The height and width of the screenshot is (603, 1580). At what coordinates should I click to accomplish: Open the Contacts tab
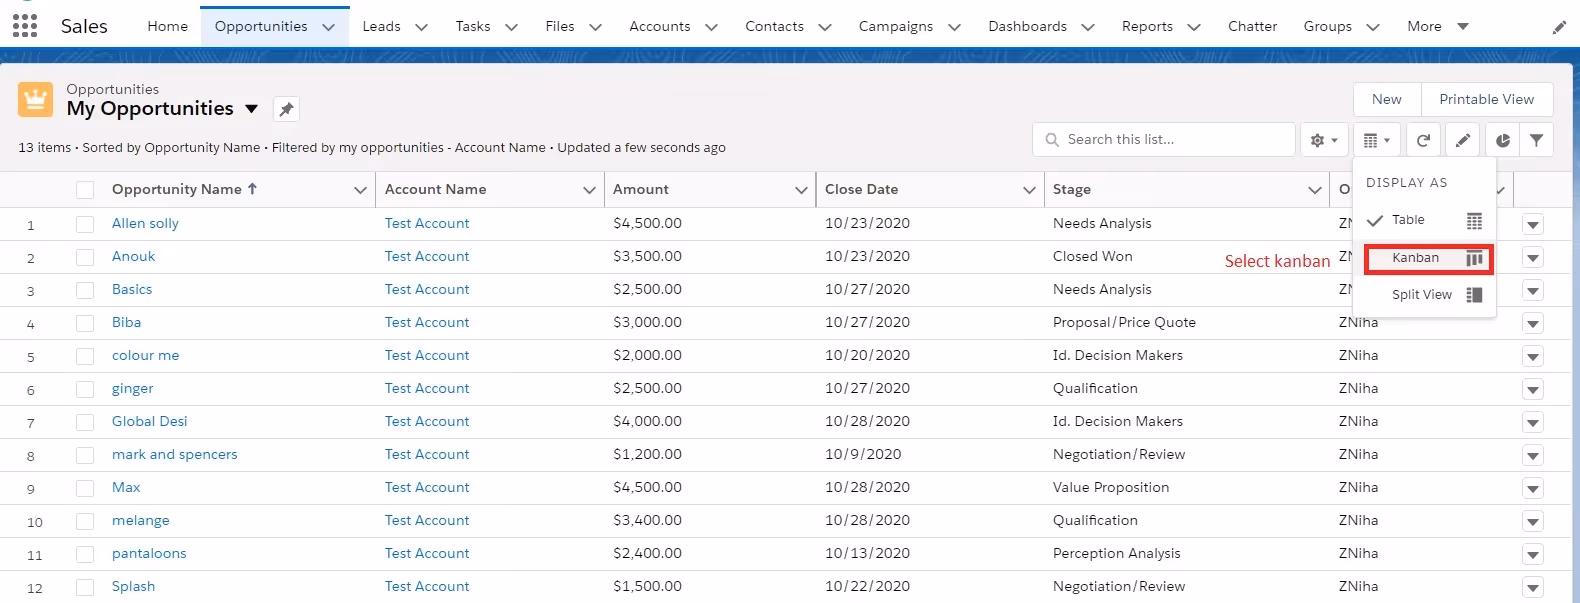pyautogui.click(x=774, y=26)
